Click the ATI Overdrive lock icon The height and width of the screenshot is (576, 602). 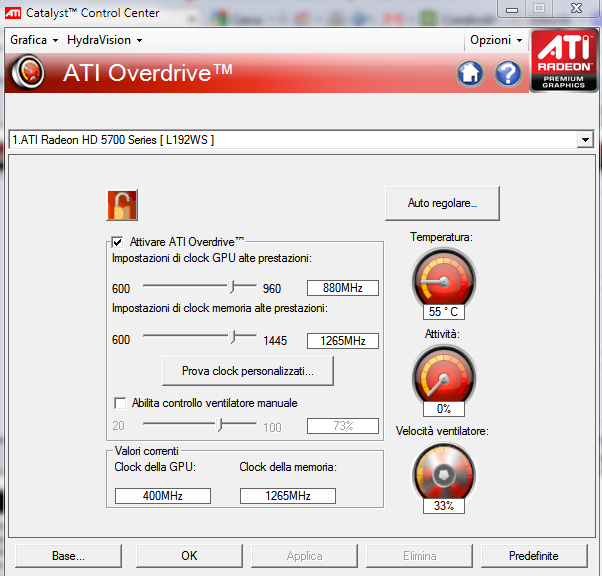pos(122,205)
